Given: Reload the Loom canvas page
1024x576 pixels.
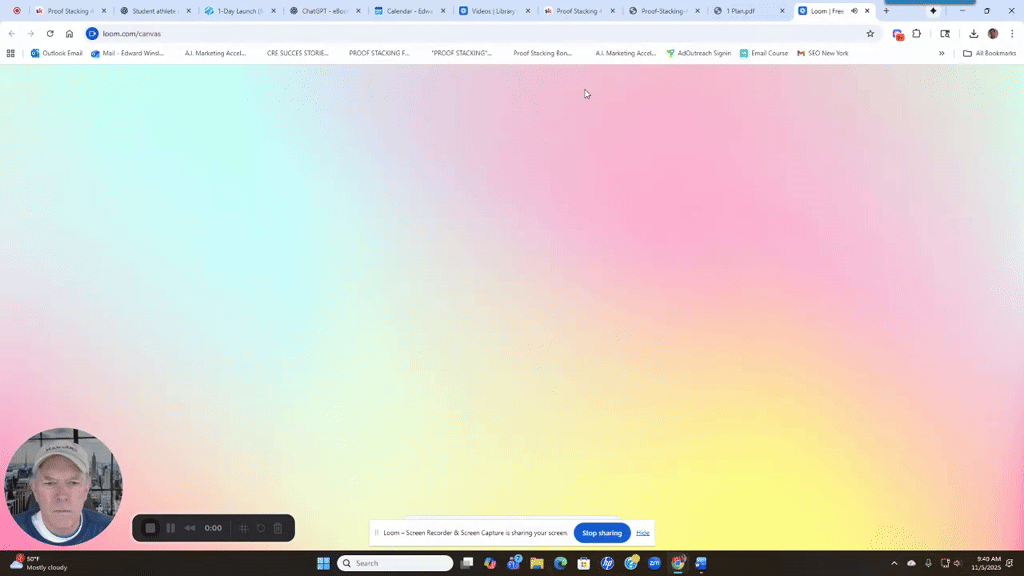Looking at the screenshot, I should (x=50, y=33).
